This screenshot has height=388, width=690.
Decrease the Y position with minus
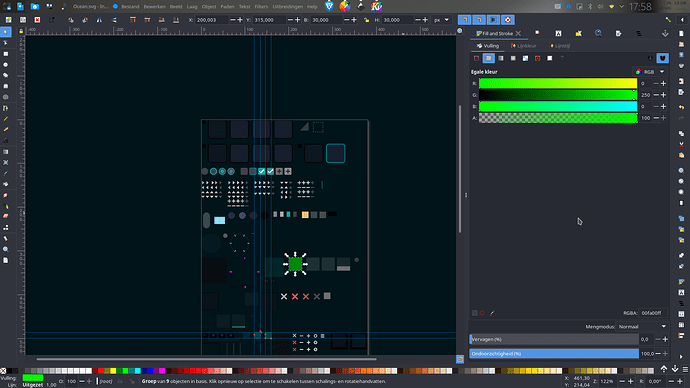pos(290,20)
